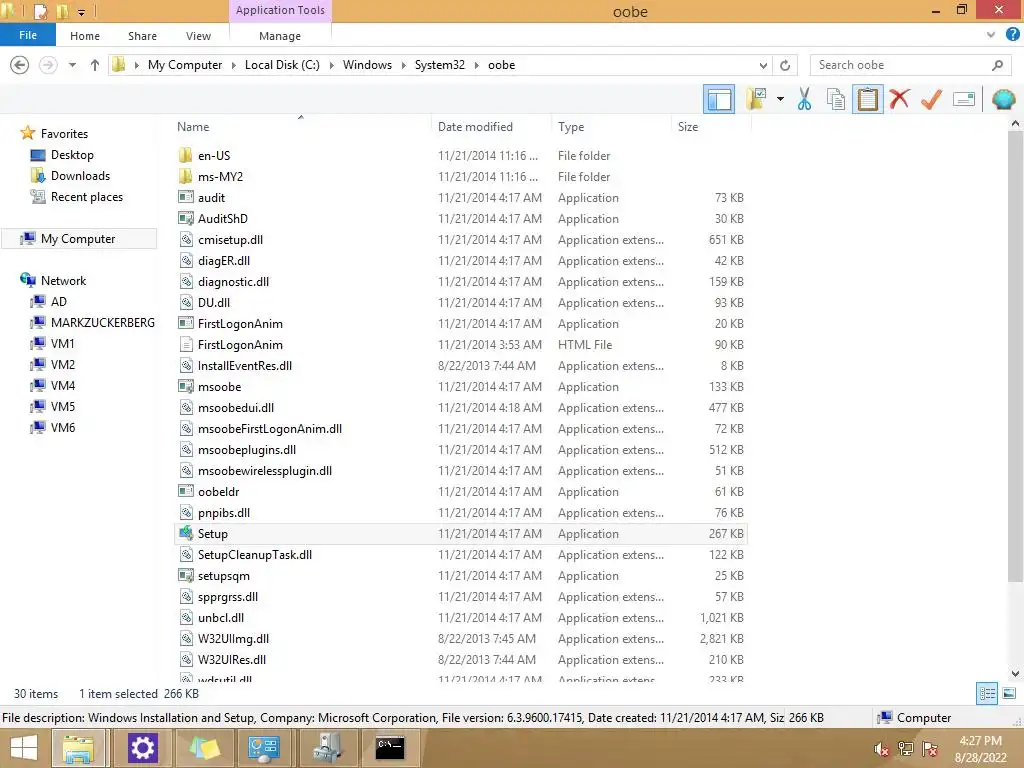
Task: Select MARKZUCKERBERG under Network
Action: [x=103, y=323]
